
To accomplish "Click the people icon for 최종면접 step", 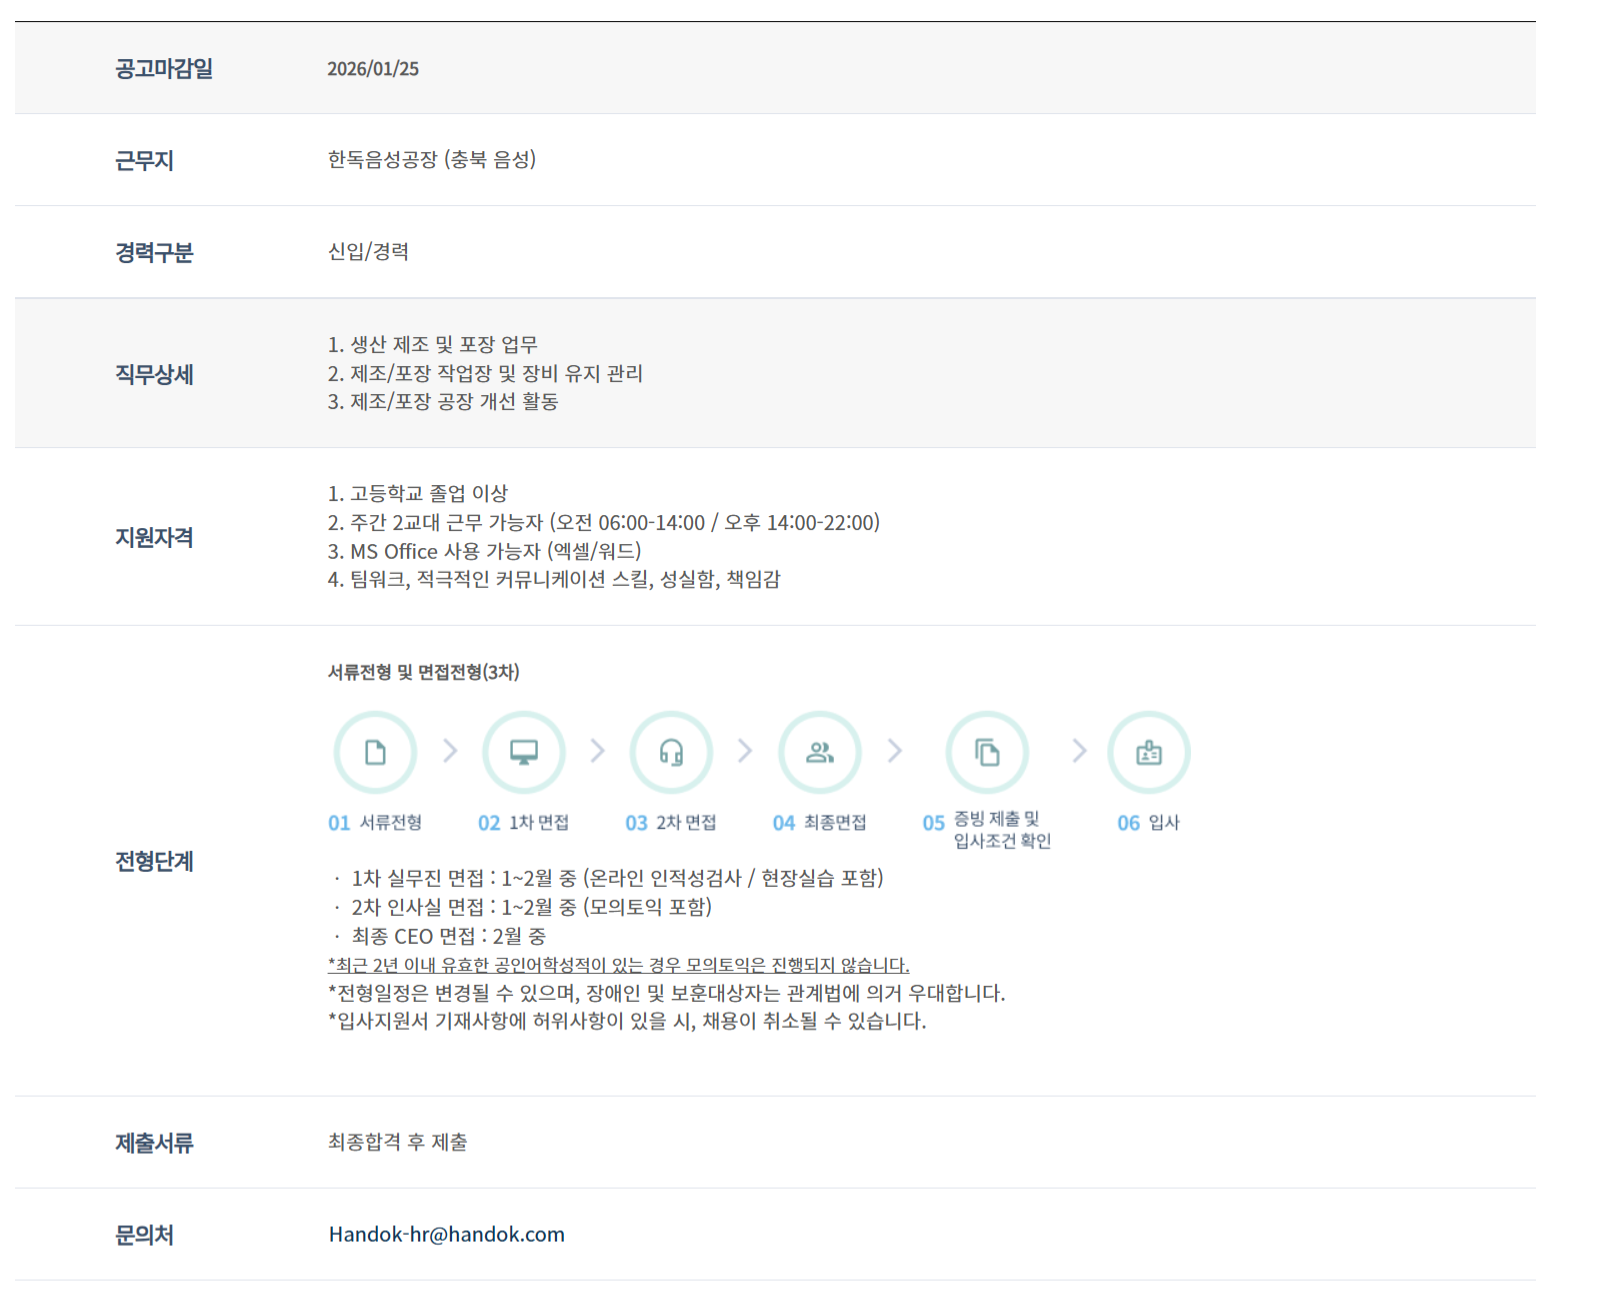I will pyautogui.click(x=820, y=752).
